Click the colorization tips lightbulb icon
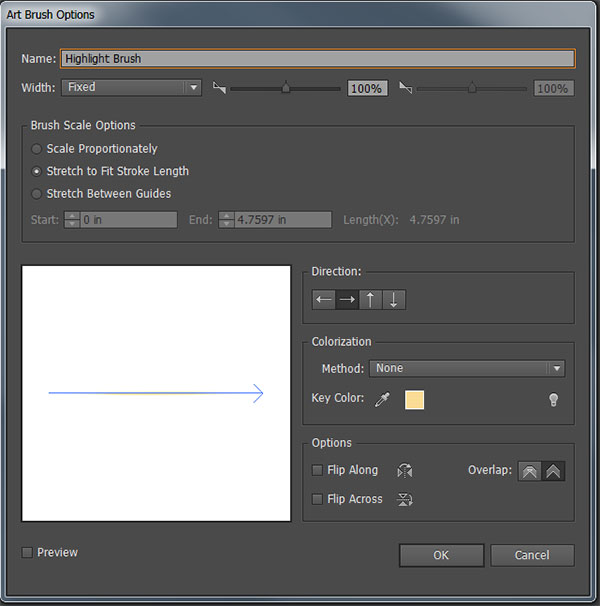600x606 pixels. (x=553, y=400)
